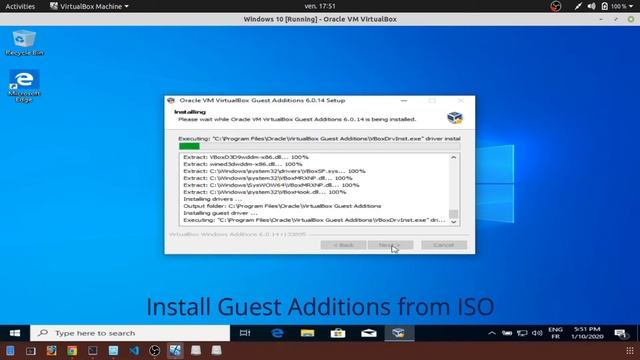
Task: Open the Windows clock showing 5:51 PM
Action: point(587,333)
